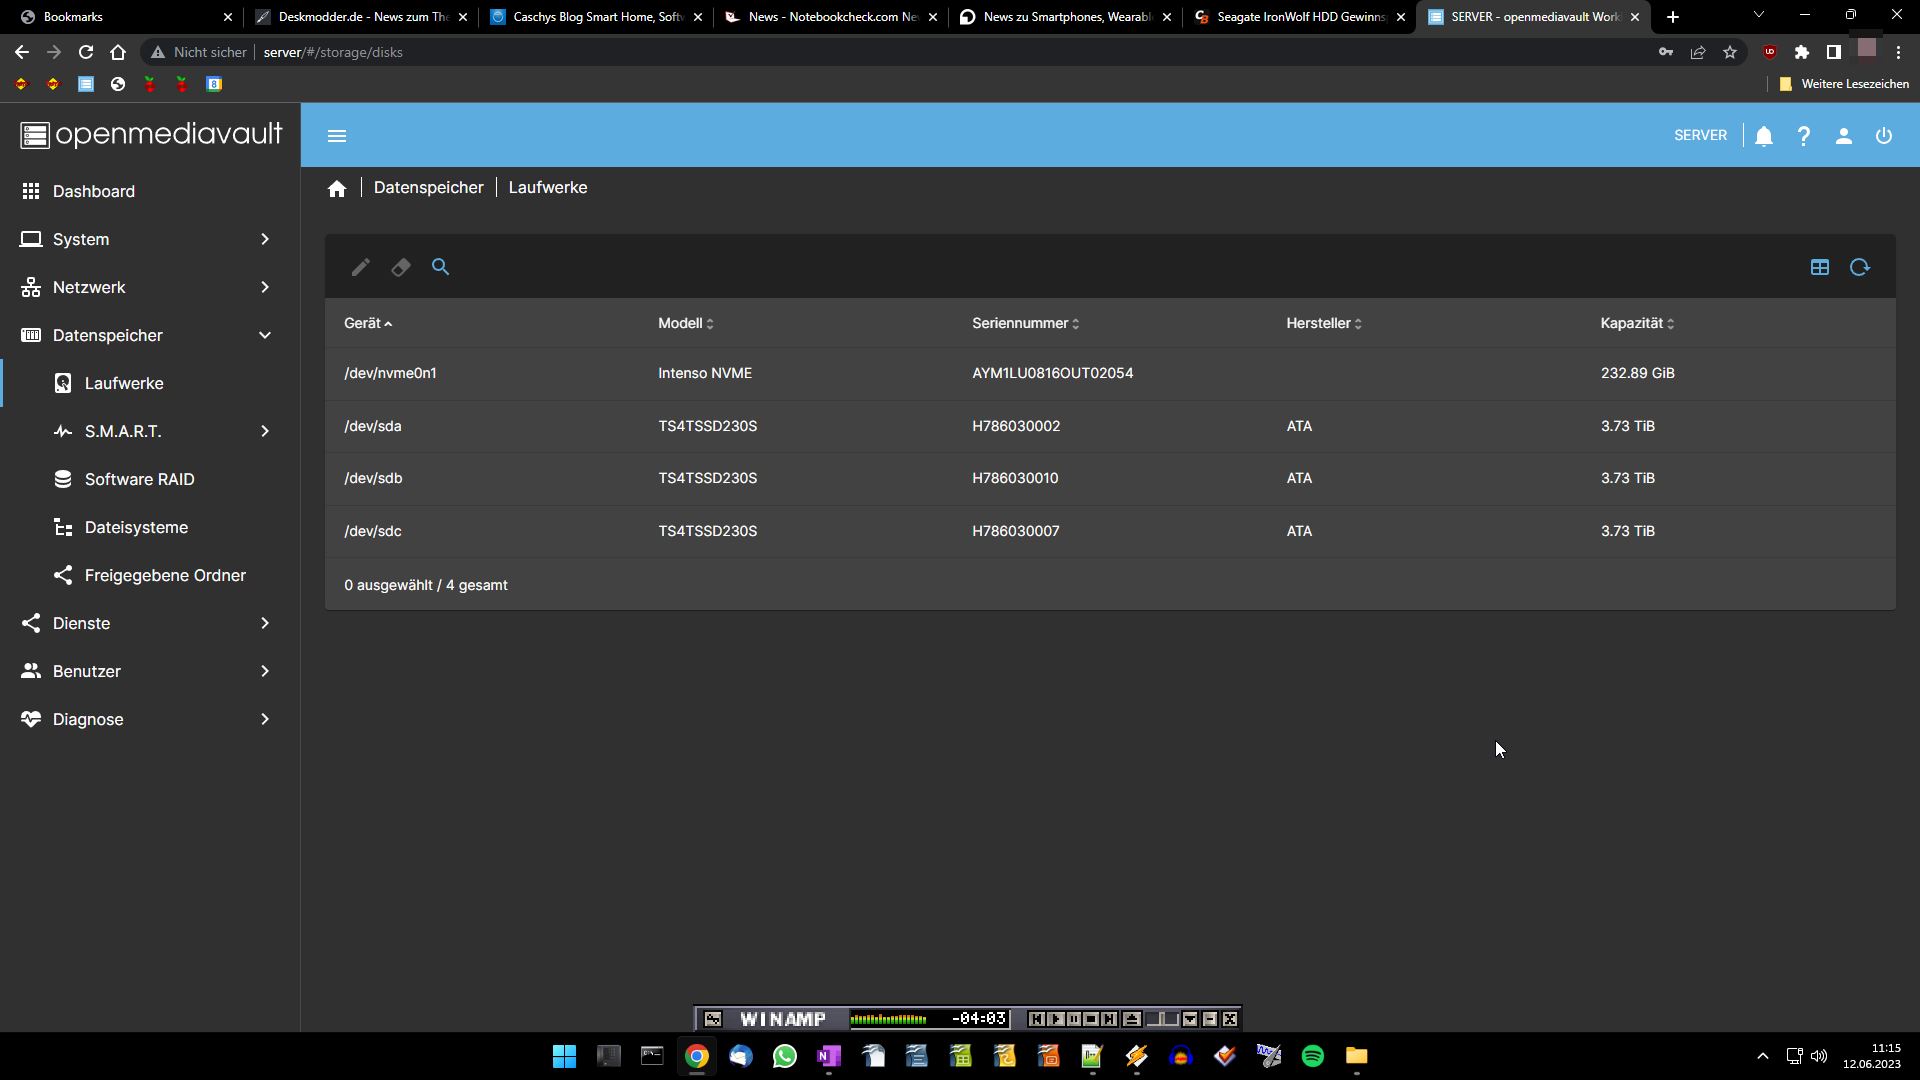Click the pencil edit icon in toolbar
The image size is (1920, 1080).
(x=361, y=267)
